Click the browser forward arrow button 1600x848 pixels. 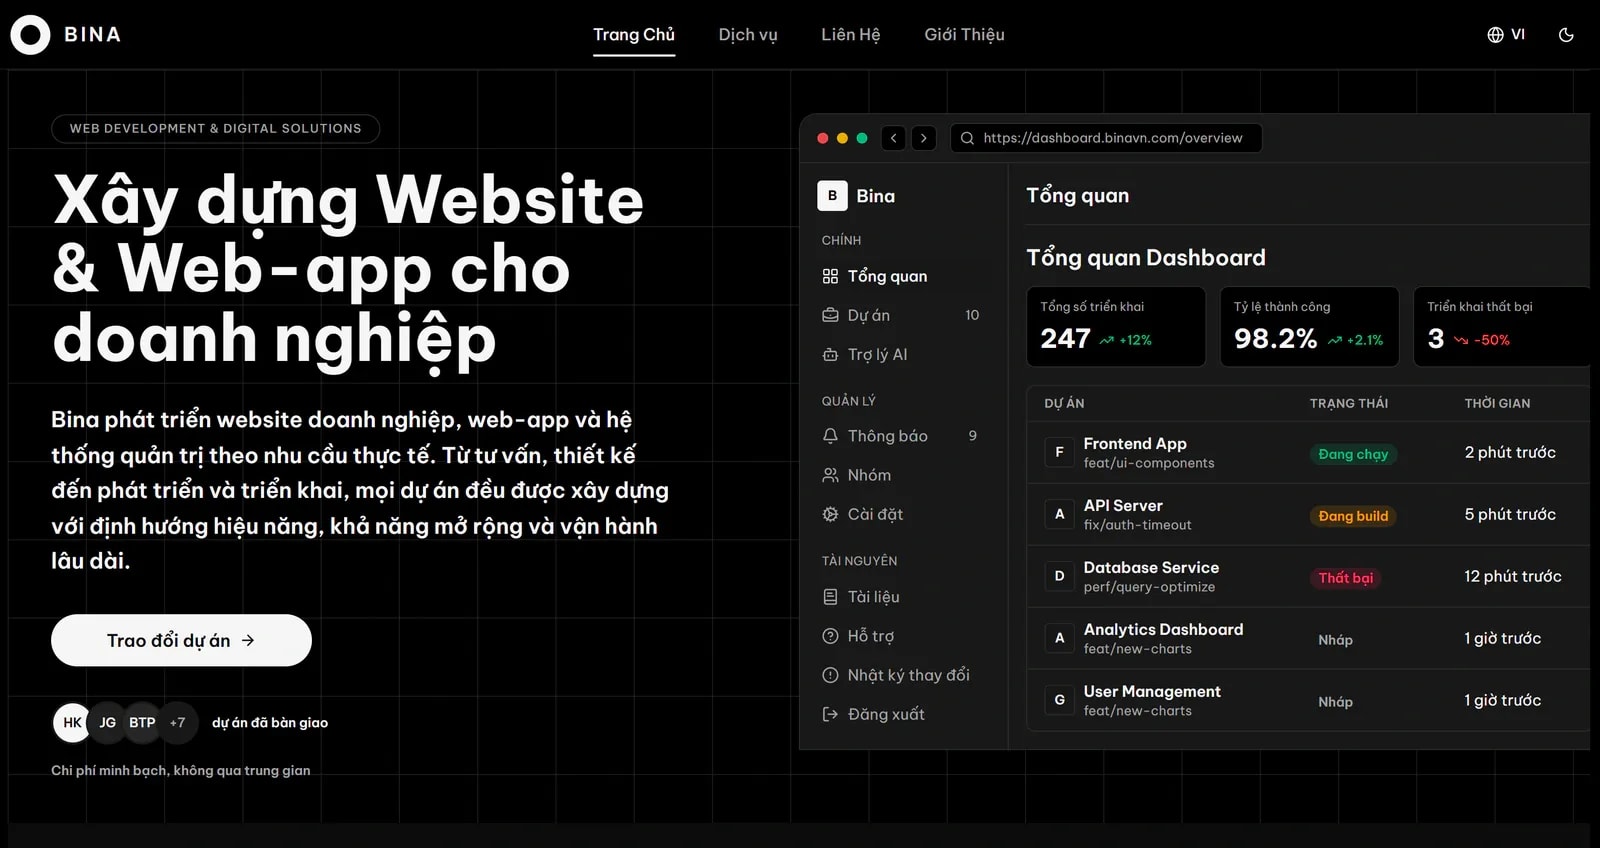point(924,138)
